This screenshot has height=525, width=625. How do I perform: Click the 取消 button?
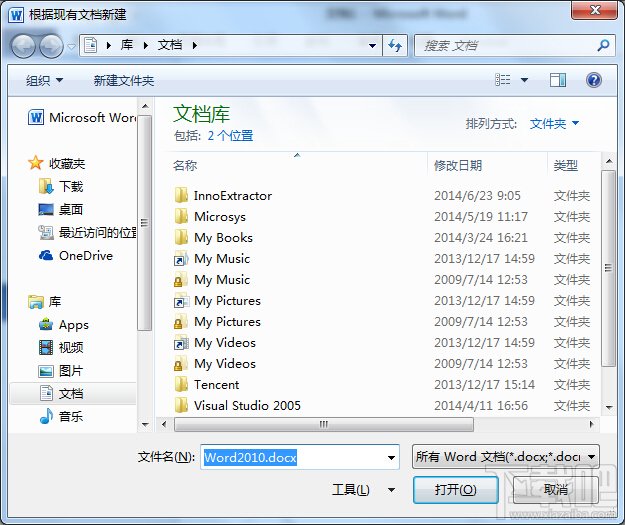556,490
